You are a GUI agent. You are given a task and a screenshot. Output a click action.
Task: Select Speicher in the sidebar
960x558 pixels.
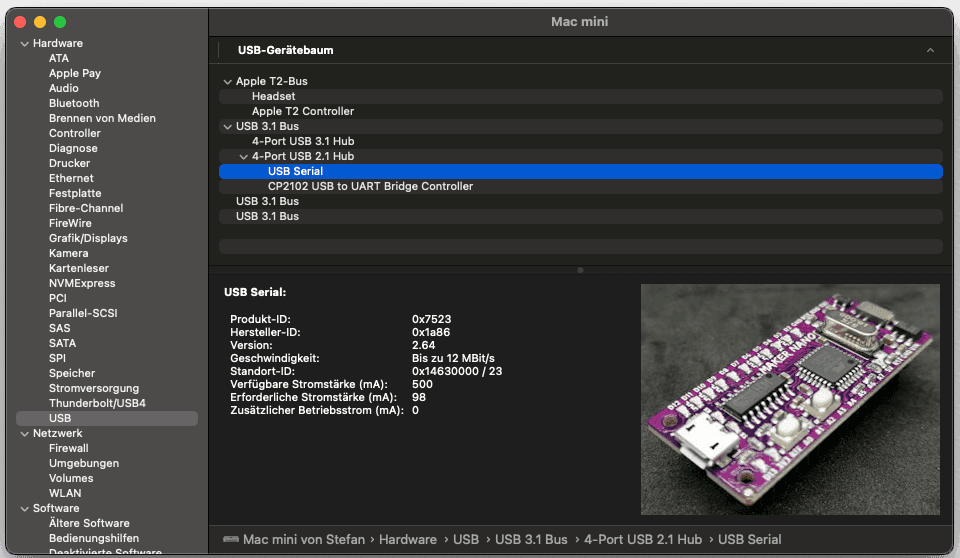pos(72,374)
